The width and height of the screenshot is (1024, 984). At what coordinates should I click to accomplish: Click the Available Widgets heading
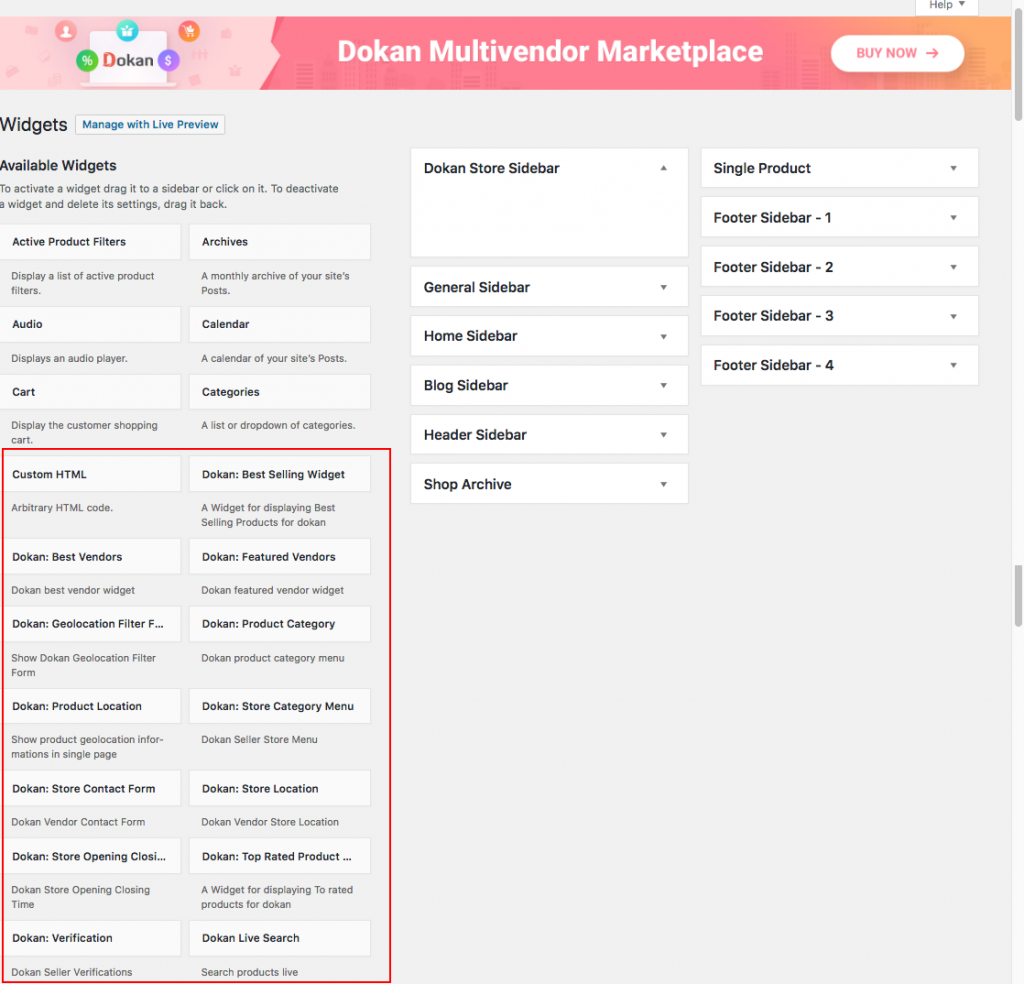pos(58,165)
